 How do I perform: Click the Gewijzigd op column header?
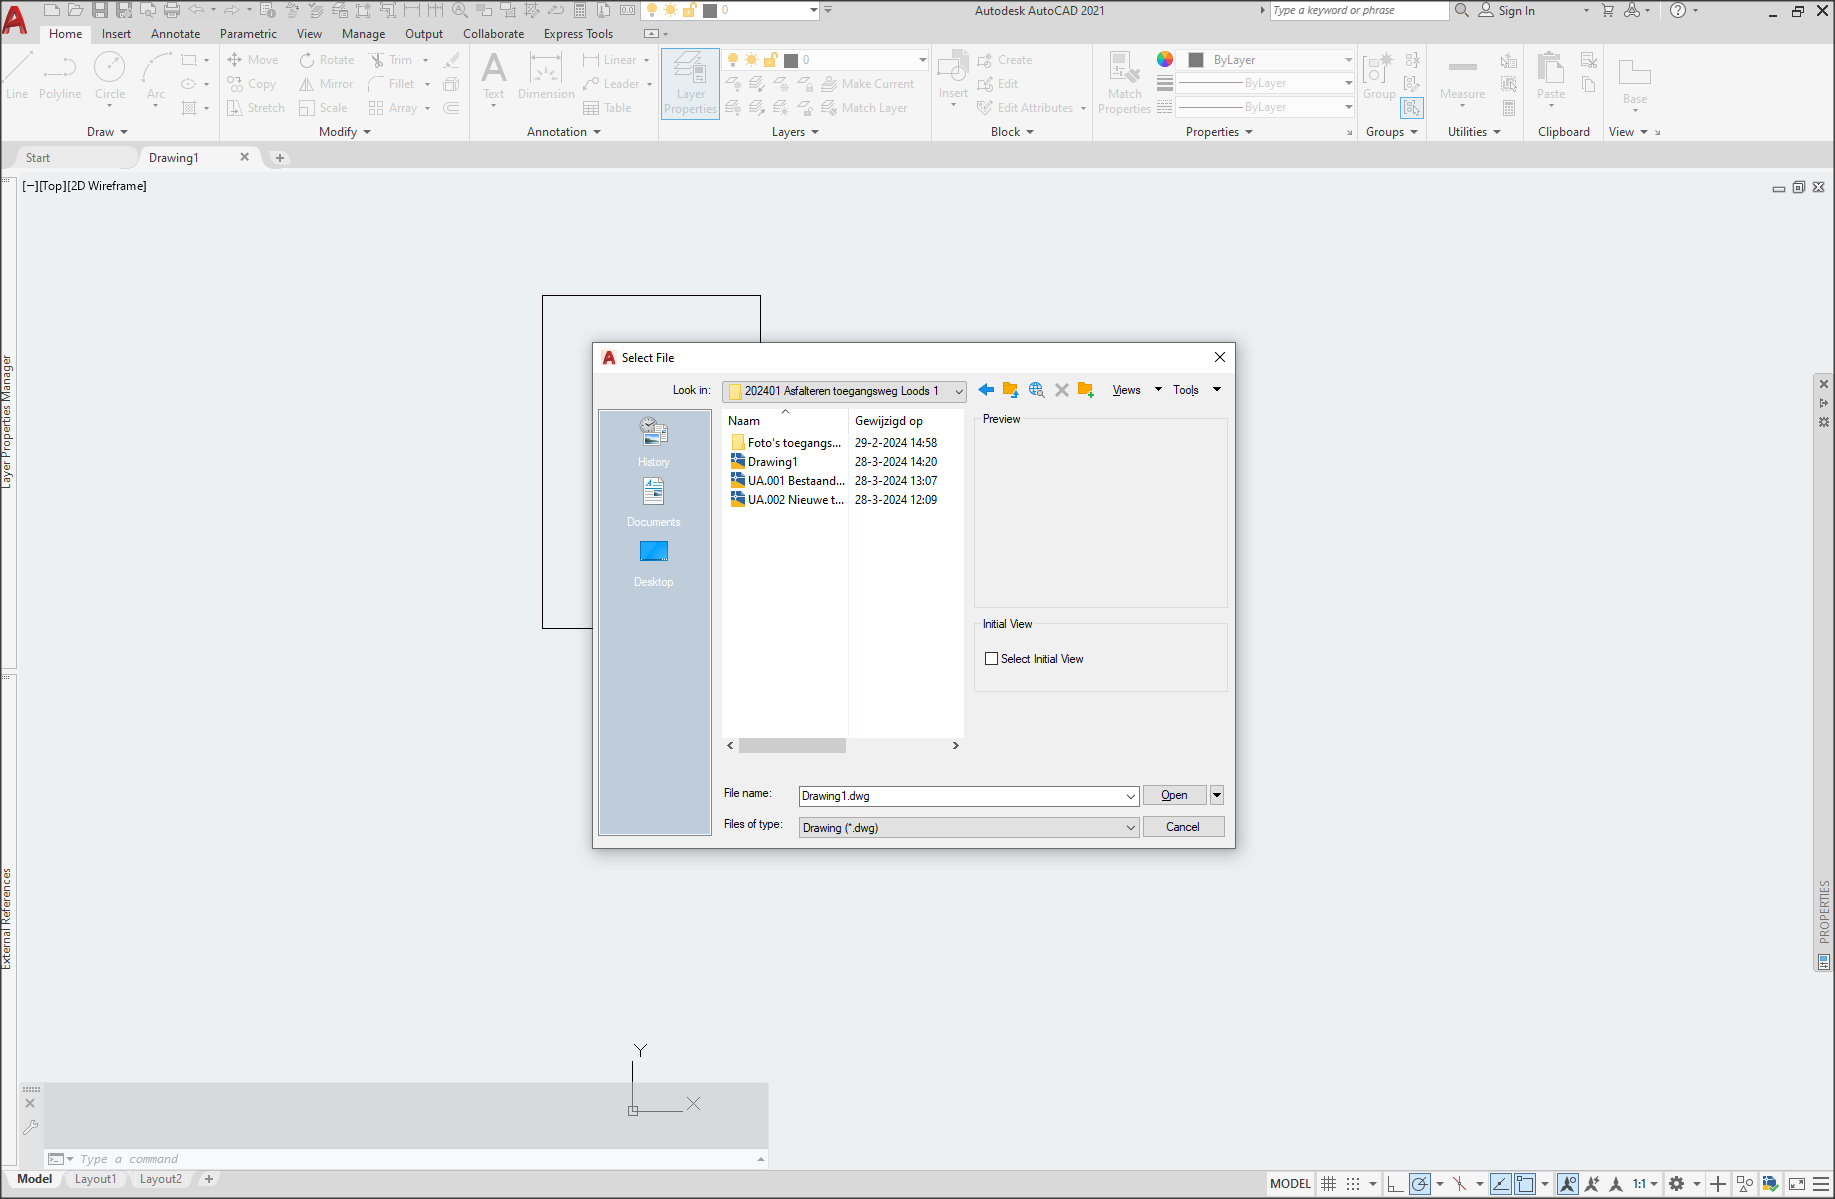pos(906,421)
